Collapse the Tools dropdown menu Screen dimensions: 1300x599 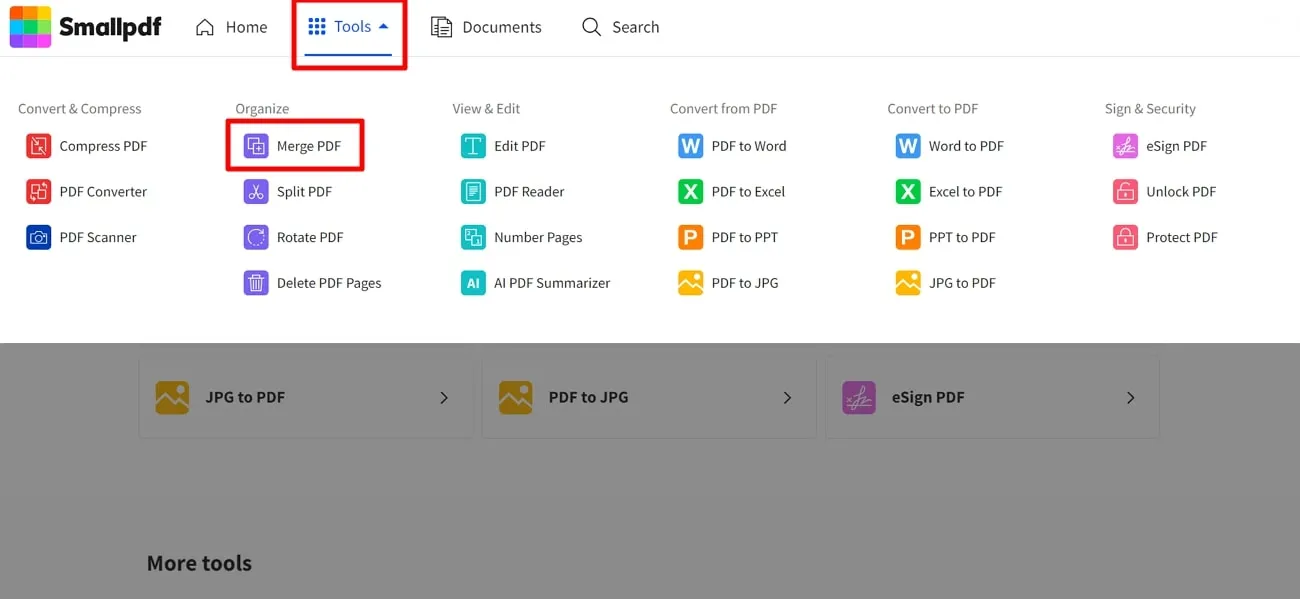click(x=348, y=27)
